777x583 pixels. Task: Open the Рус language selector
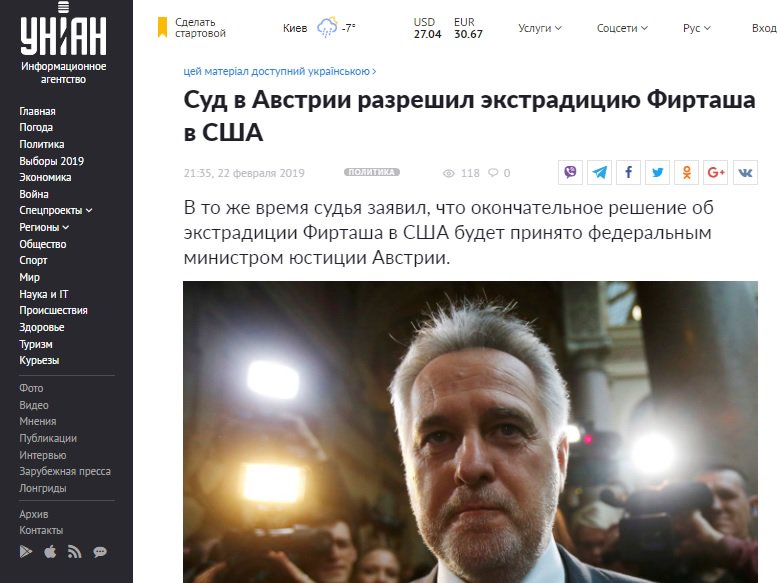[697, 28]
